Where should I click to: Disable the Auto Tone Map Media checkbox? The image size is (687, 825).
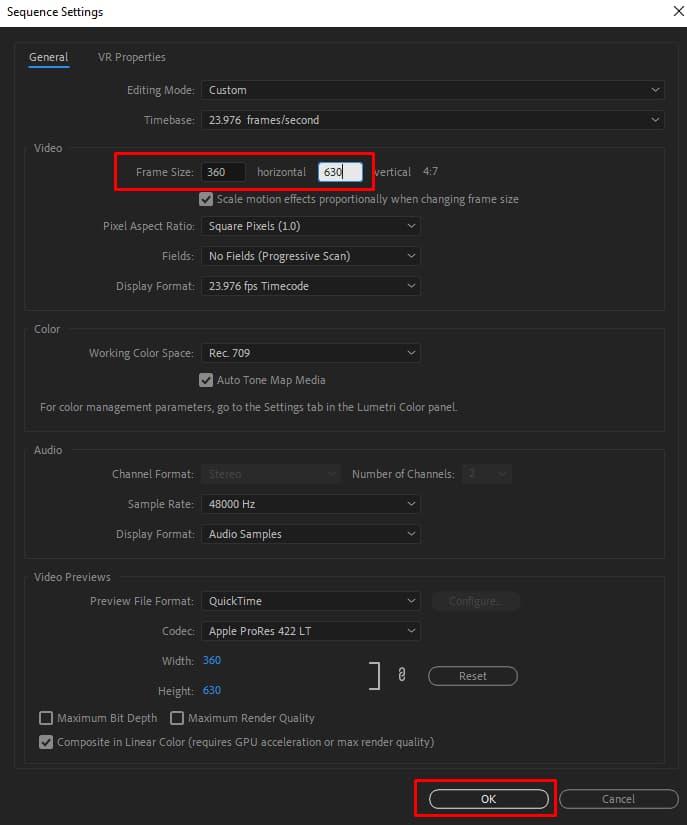coord(207,380)
